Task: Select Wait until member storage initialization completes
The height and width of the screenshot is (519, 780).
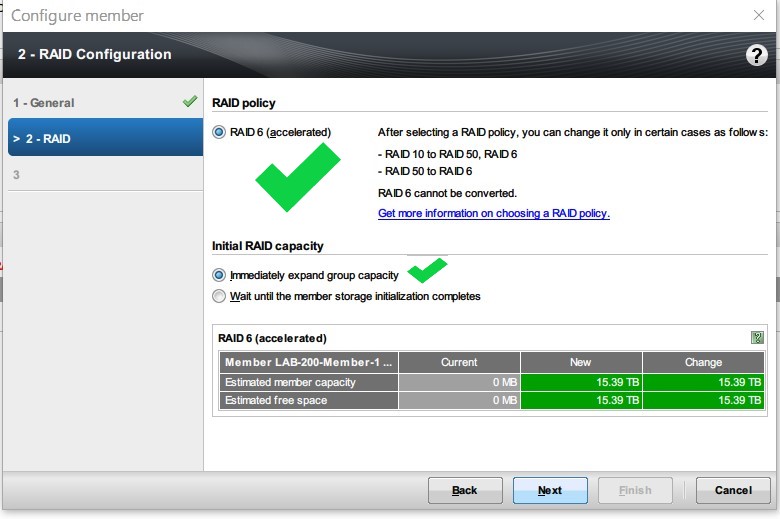Action: (x=219, y=296)
